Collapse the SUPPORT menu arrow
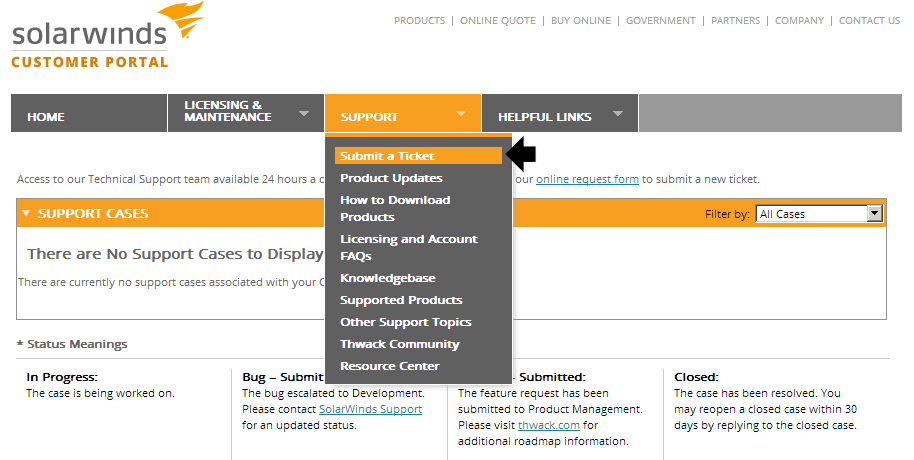Image resolution: width=914 pixels, height=460 pixels. click(461, 113)
